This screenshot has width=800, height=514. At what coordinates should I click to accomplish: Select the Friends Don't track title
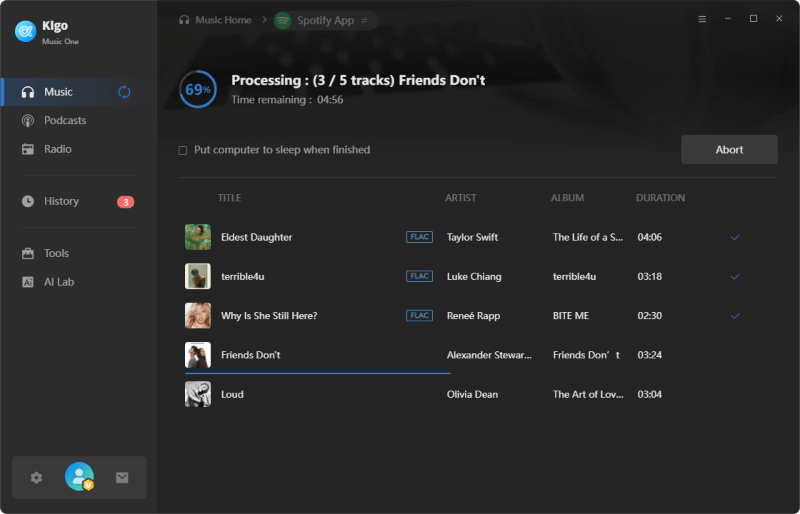(251, 355)
